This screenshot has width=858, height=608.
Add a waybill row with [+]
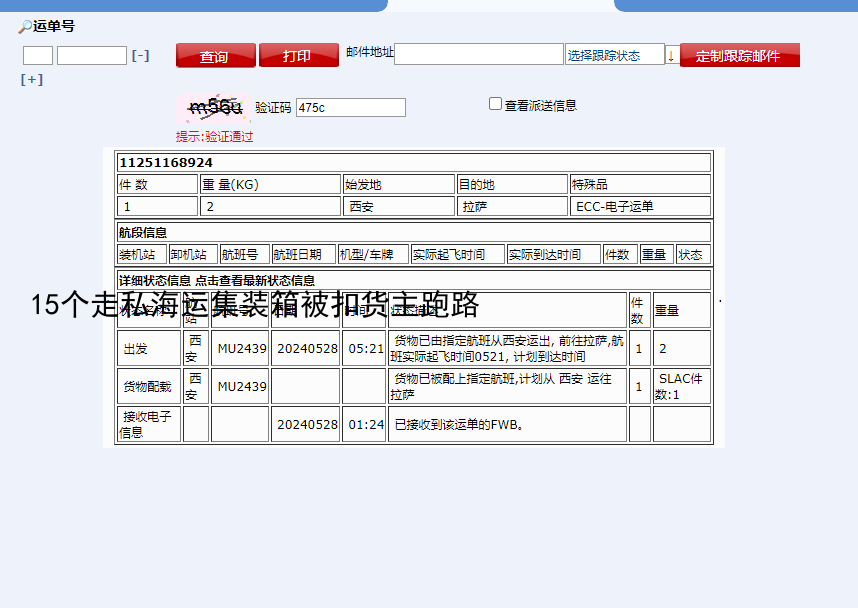pos(32,80)
